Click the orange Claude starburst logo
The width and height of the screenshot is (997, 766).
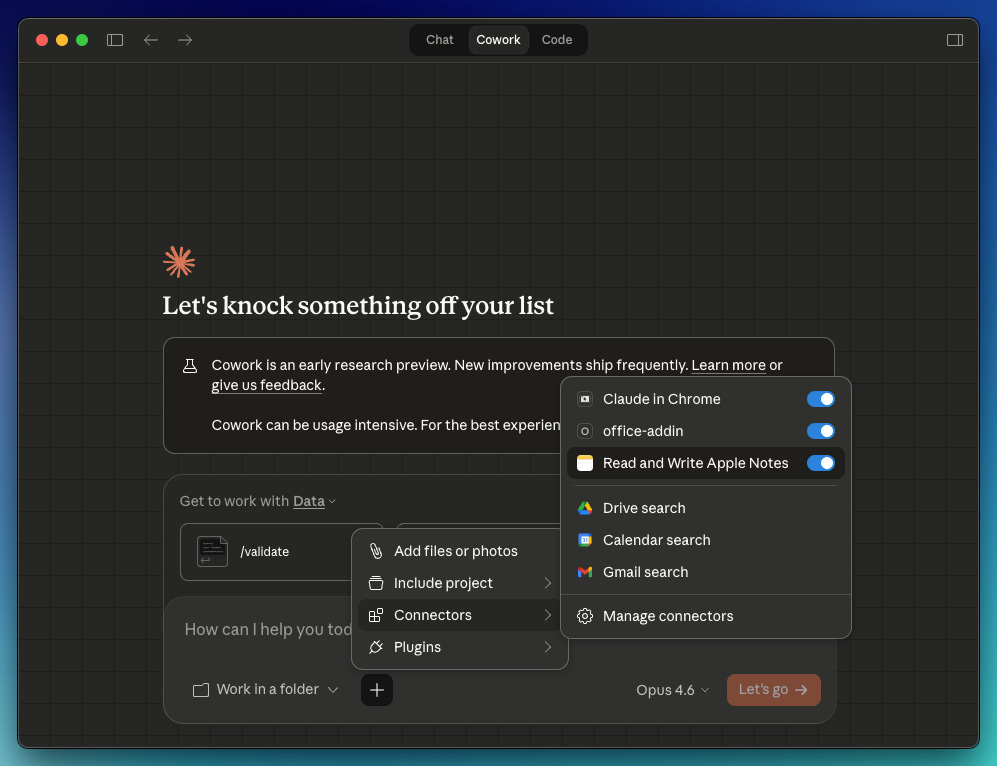[x=179, y=262]
